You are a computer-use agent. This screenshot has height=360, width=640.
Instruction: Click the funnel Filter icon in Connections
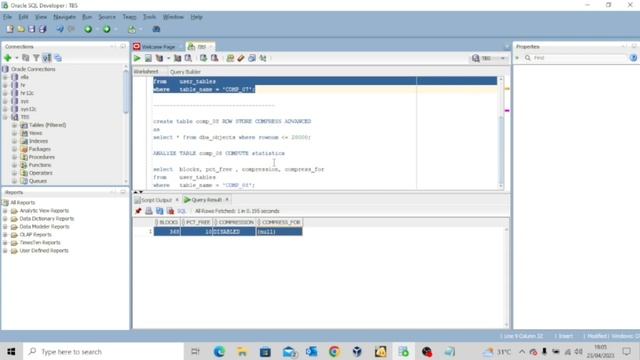(36, 58)
